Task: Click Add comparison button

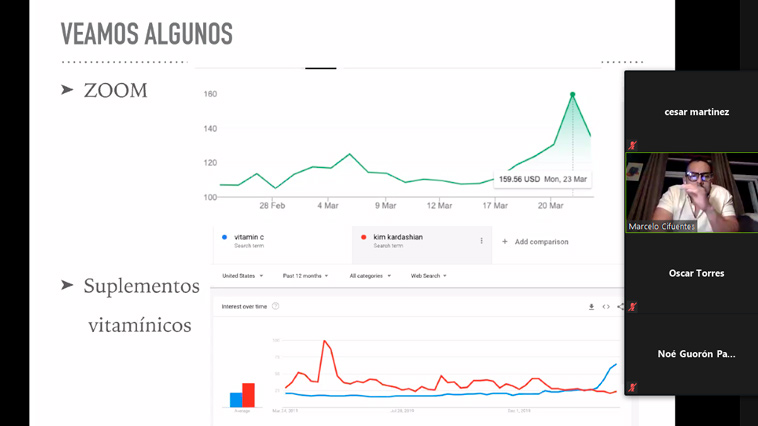Action: [x=535, y=241]
